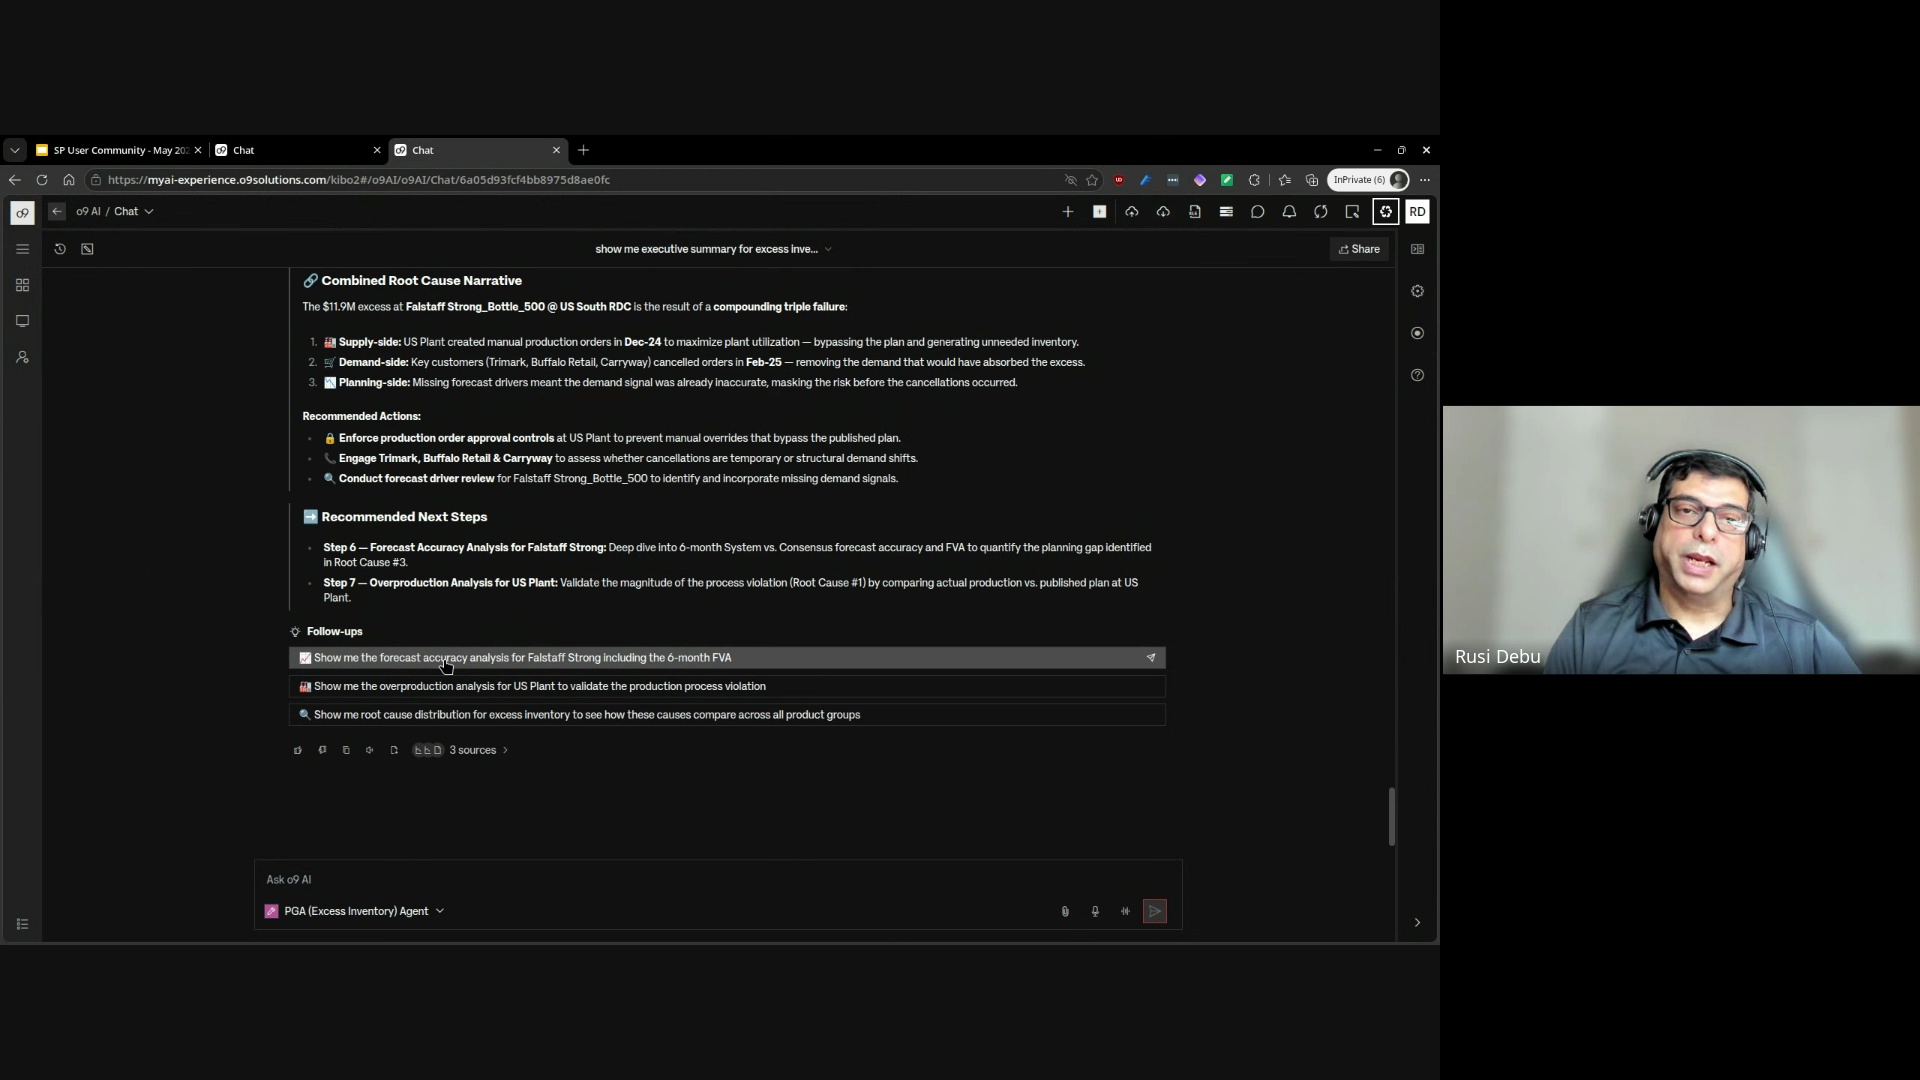The height and width of the screenshot is (1080, 1920).
Task: Click the new chat compose icon
Action: pyautogui.click(x=87, y=249)
